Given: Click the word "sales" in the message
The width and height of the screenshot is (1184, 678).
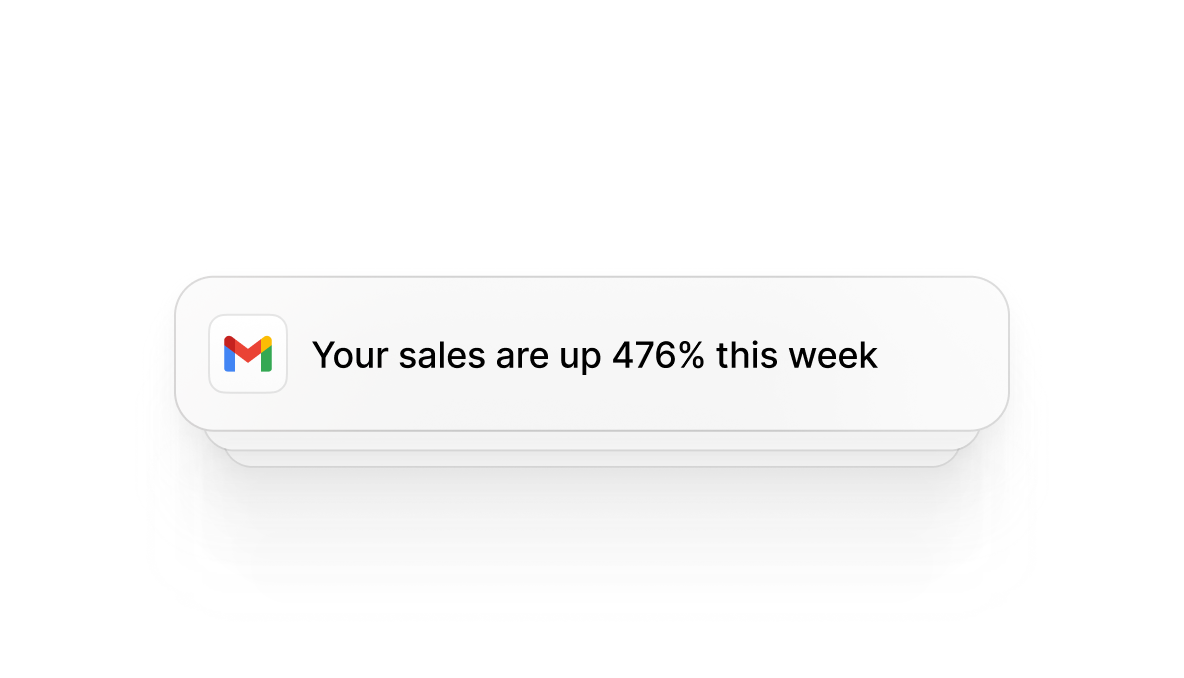Looking at the screenshot, I should tap(441, 355).
